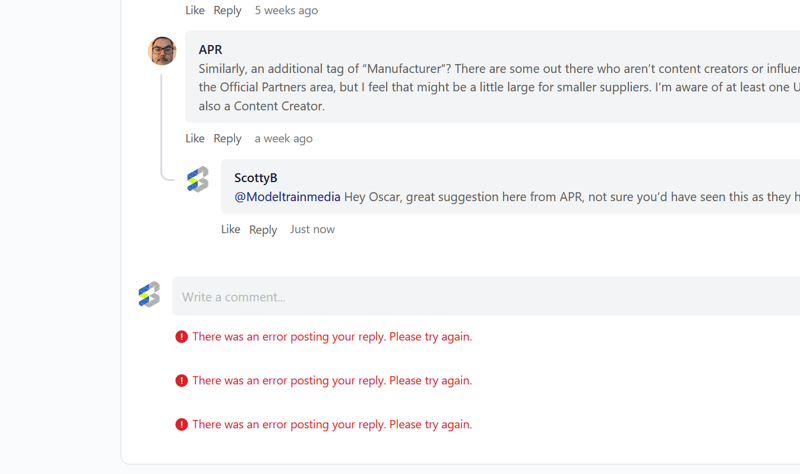This screenshot has width=800, height=474.
Task: Reply to the comment from 5 weeks ago
Action: (x=227, y=10)
